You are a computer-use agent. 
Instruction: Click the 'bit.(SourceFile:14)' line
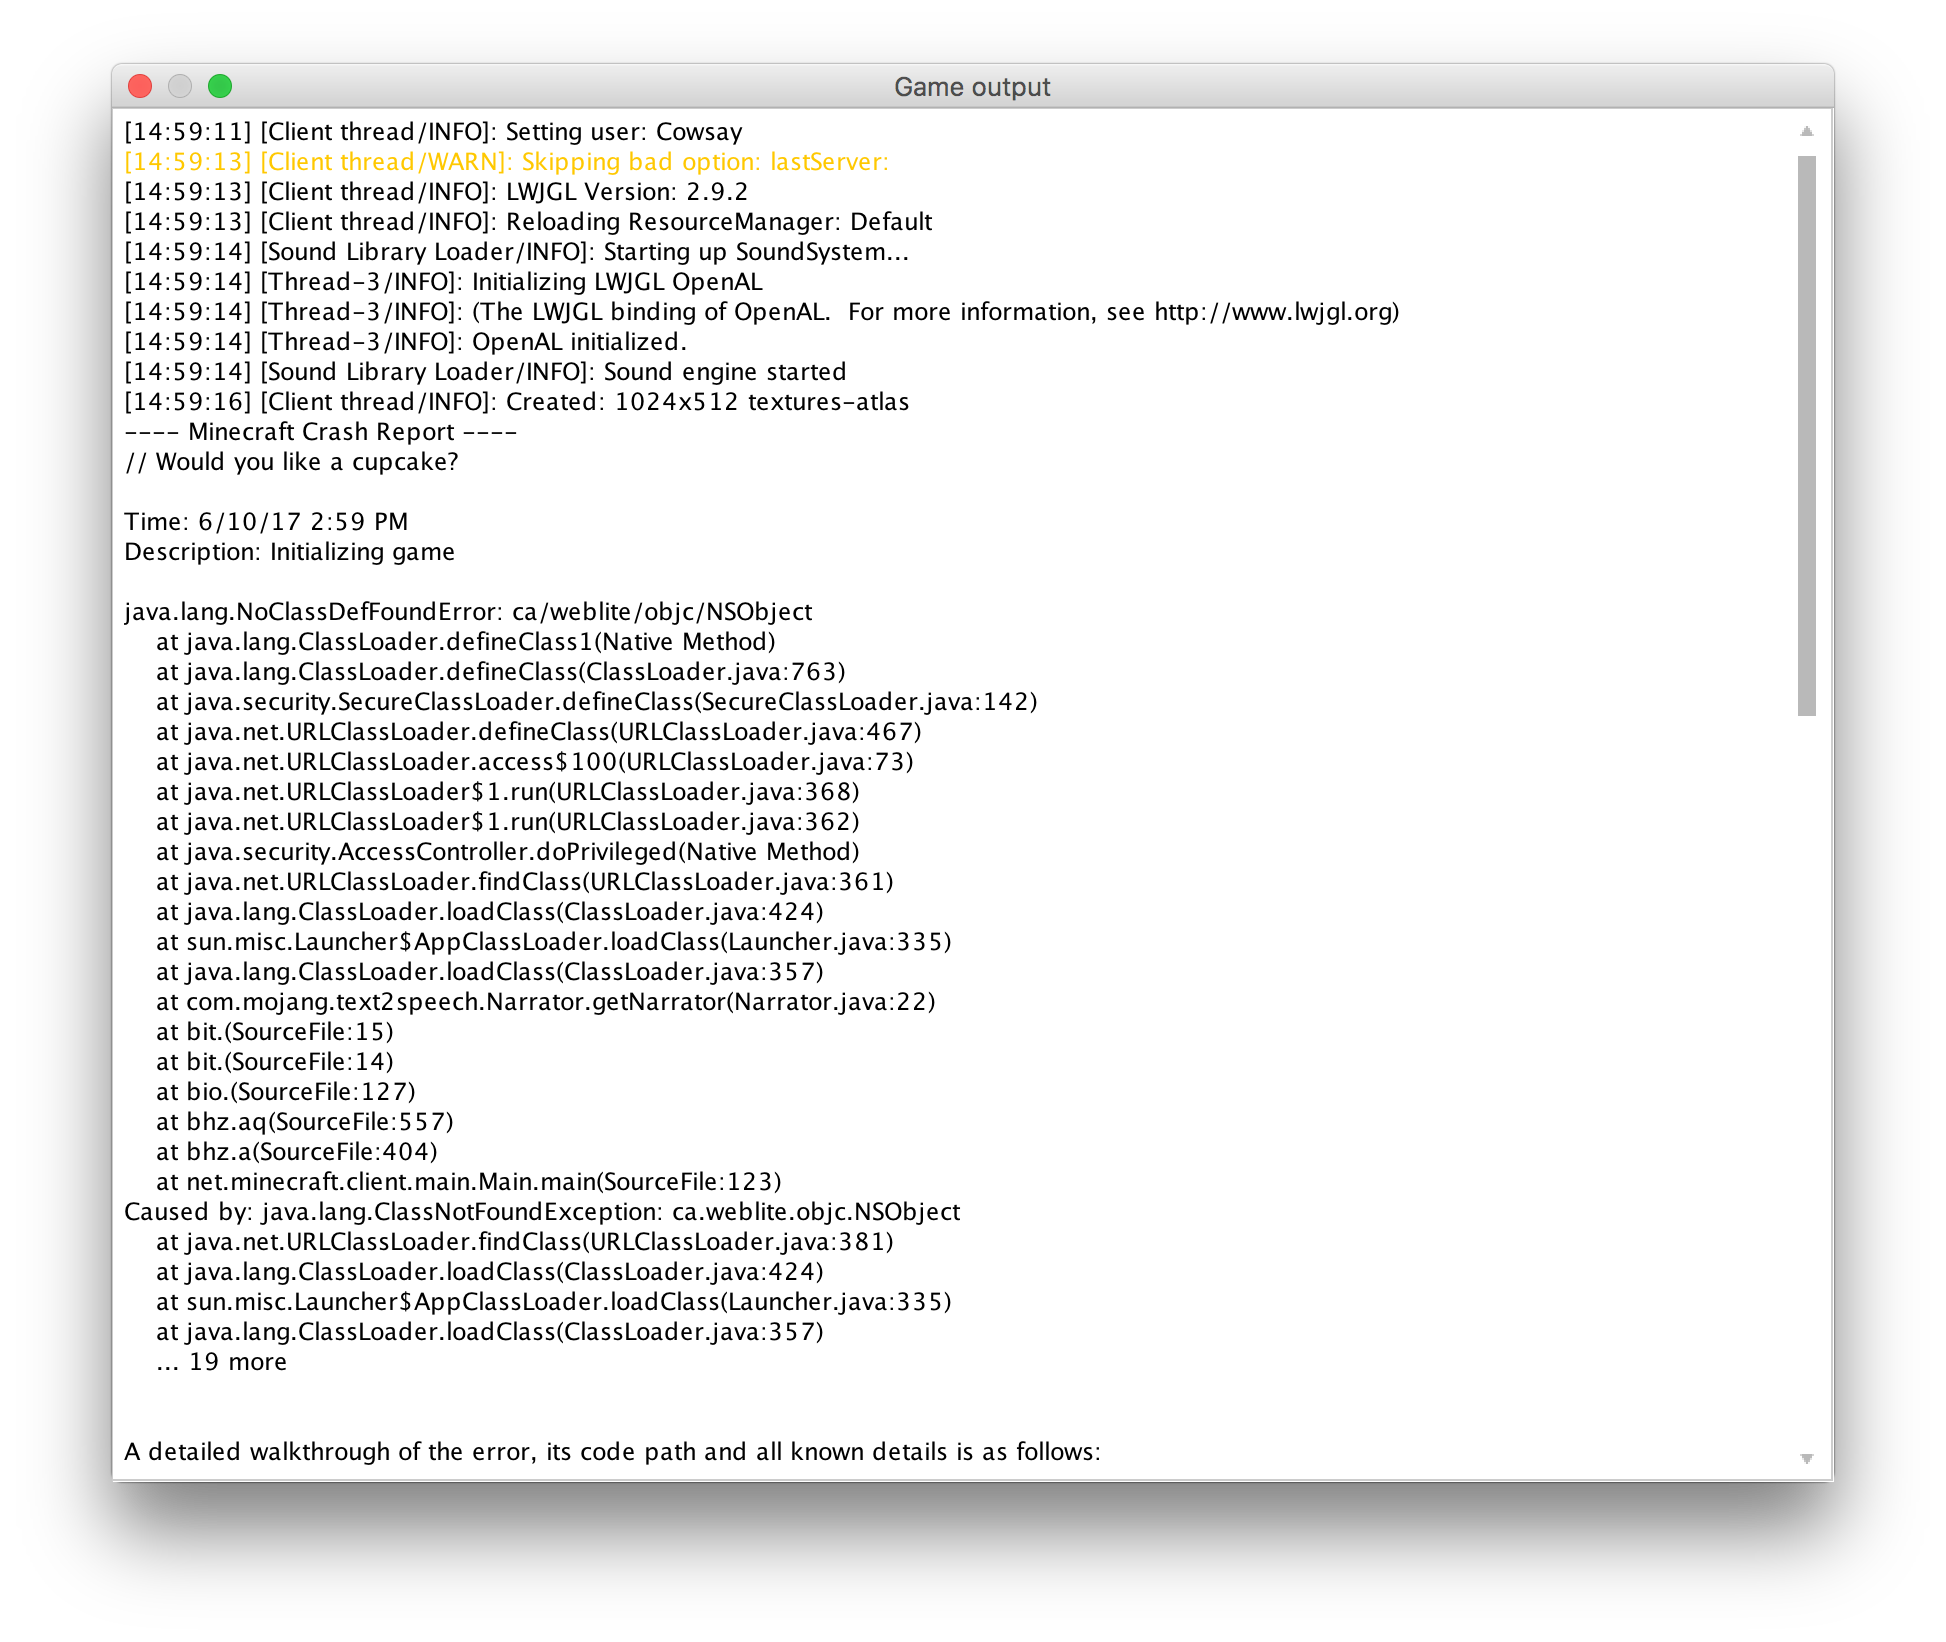275,1062
